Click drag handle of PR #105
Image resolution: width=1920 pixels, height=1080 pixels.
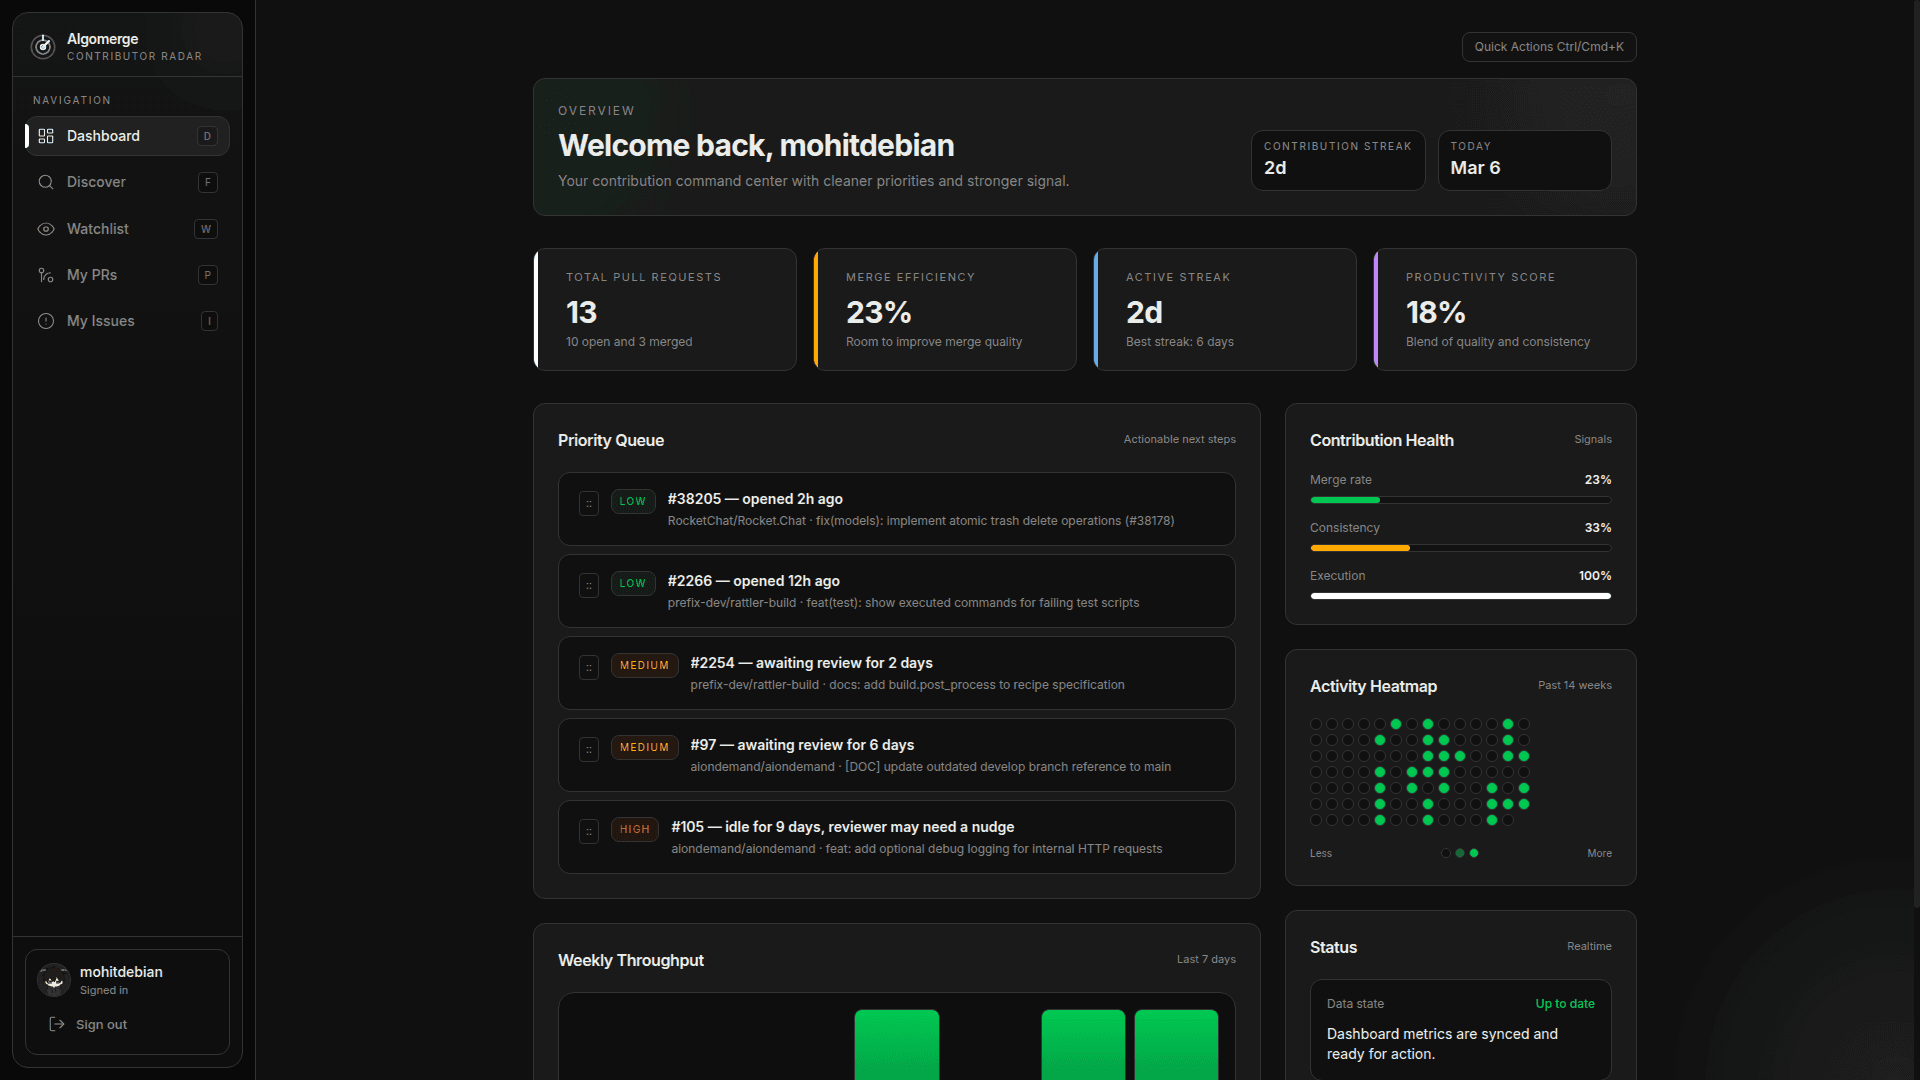(589, 831)
